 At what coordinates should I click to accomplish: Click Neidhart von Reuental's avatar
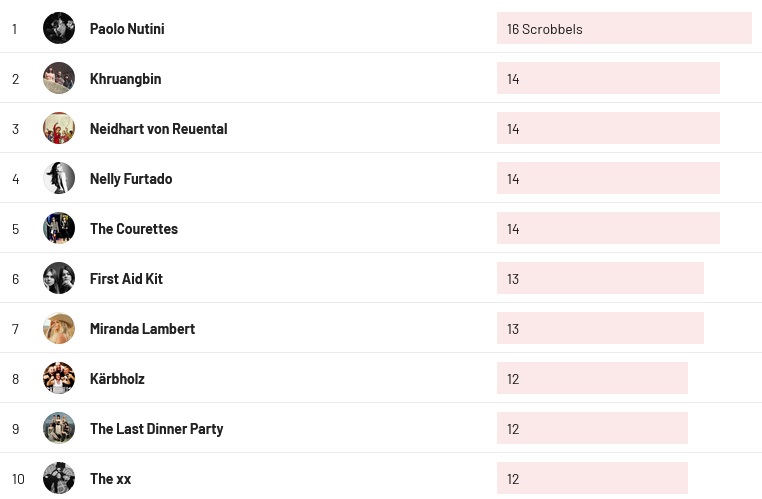click(x=59, y=128)
